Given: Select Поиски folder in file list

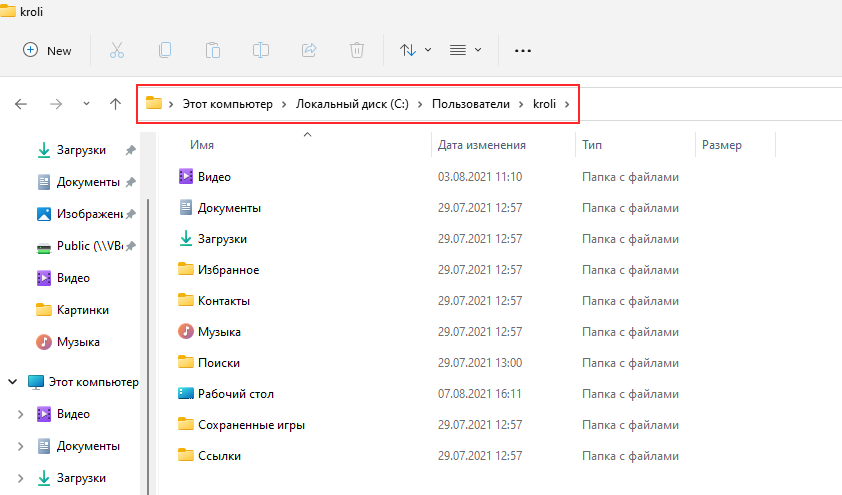Looking at the screenshot, I should pyautogui.click(x=219, y=363).
